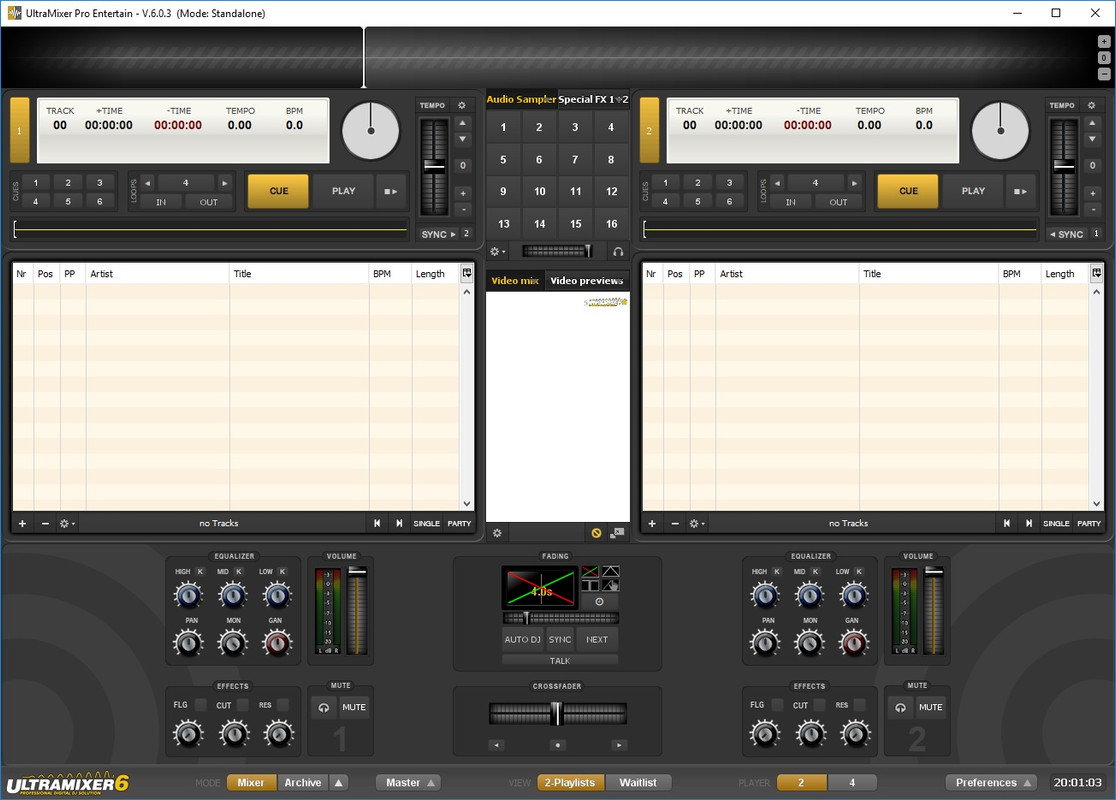
Task: Open right playlist gear dropdown
Action: pos(697,523)
